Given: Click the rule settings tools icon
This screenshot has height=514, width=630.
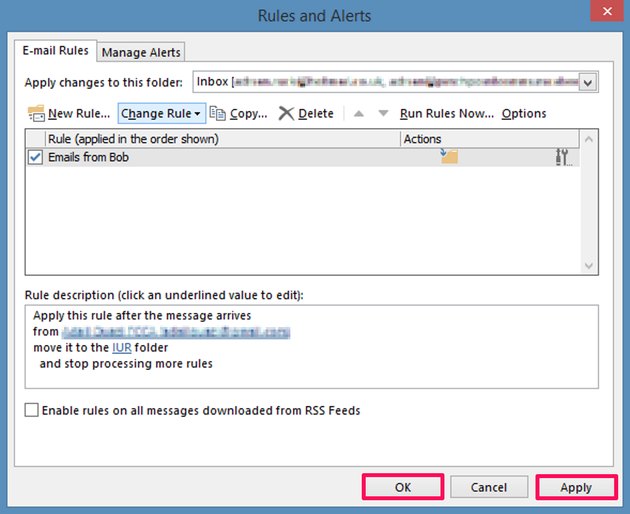Looking at the screenshot, I should click(x=563, y=157).
